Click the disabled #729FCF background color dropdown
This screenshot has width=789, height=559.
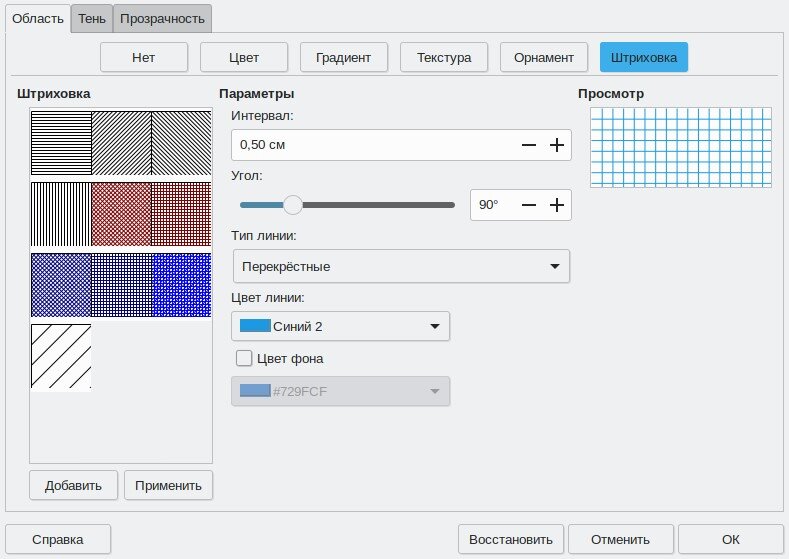click(340, 391)
